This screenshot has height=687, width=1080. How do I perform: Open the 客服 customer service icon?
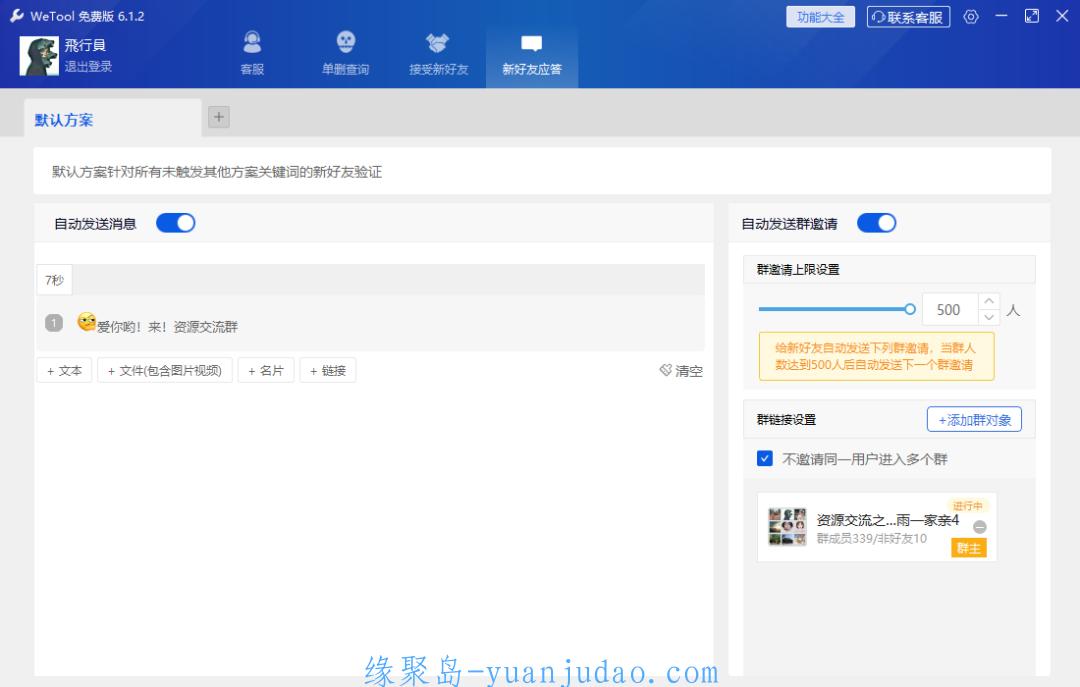(x=252, y=43)
